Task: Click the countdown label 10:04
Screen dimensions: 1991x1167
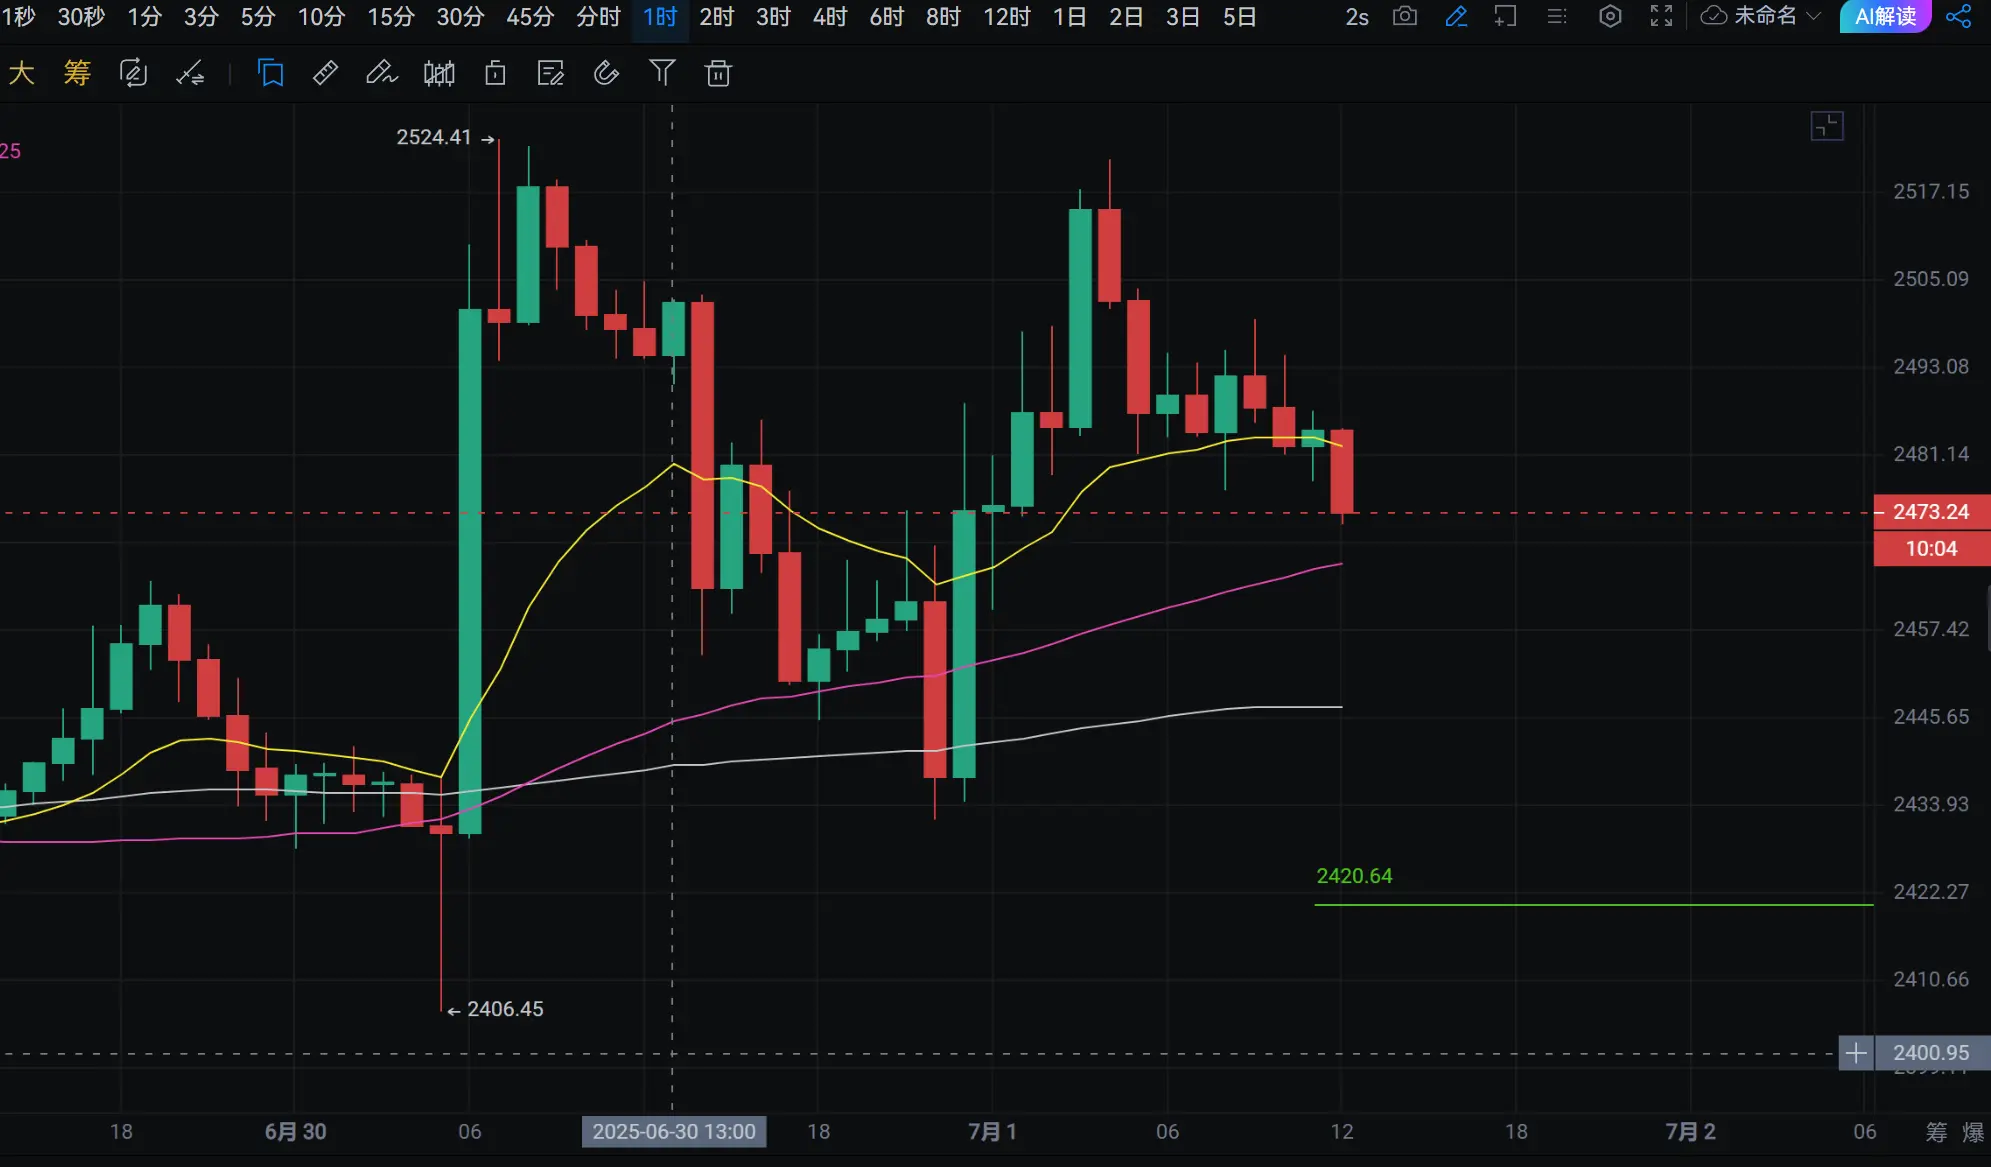Action: click(x=1931, y=548)
